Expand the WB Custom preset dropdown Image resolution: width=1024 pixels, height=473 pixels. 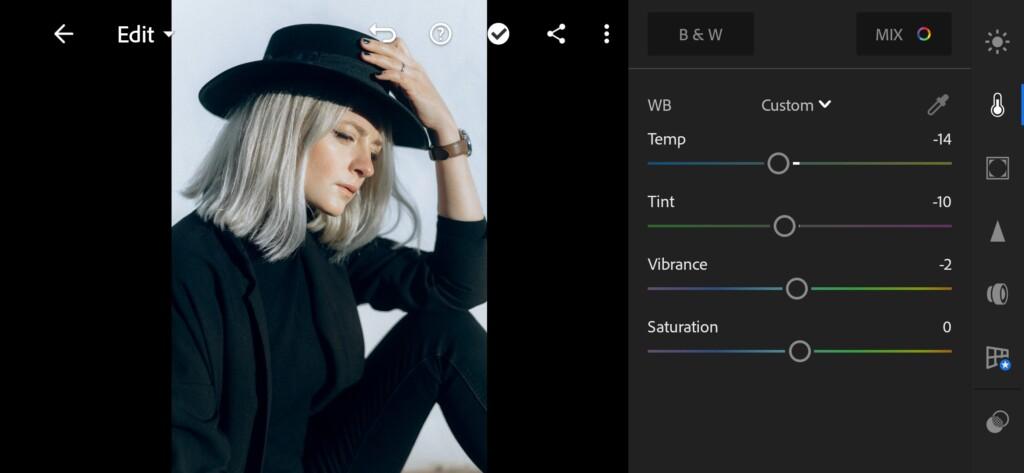point(795,105)
